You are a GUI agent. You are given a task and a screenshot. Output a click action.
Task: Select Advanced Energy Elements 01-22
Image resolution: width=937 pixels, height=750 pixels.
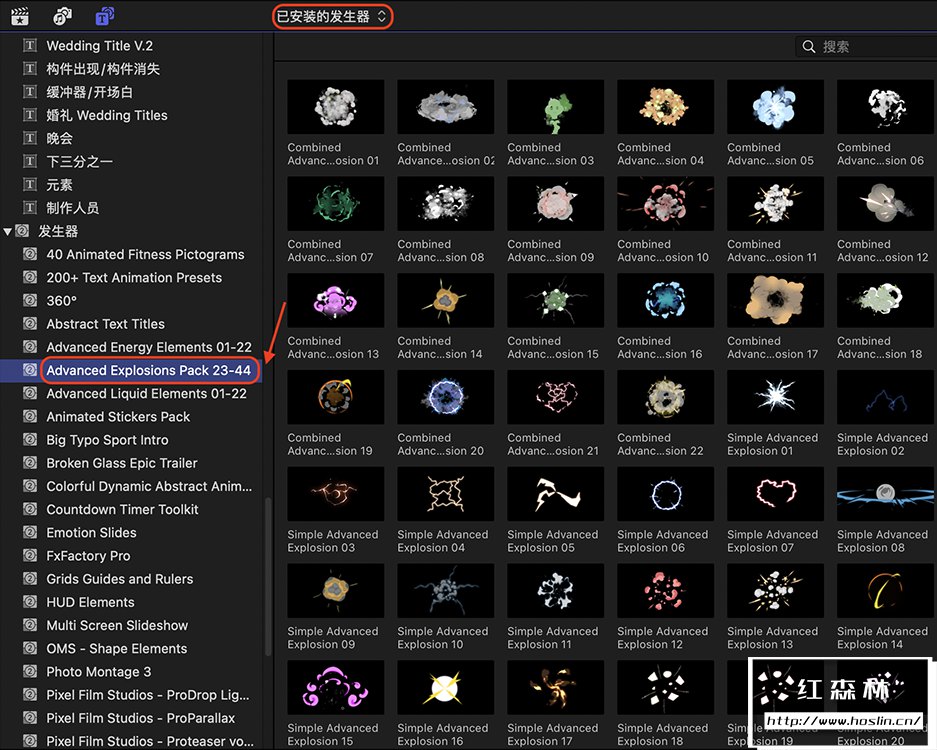coord(131,347)
